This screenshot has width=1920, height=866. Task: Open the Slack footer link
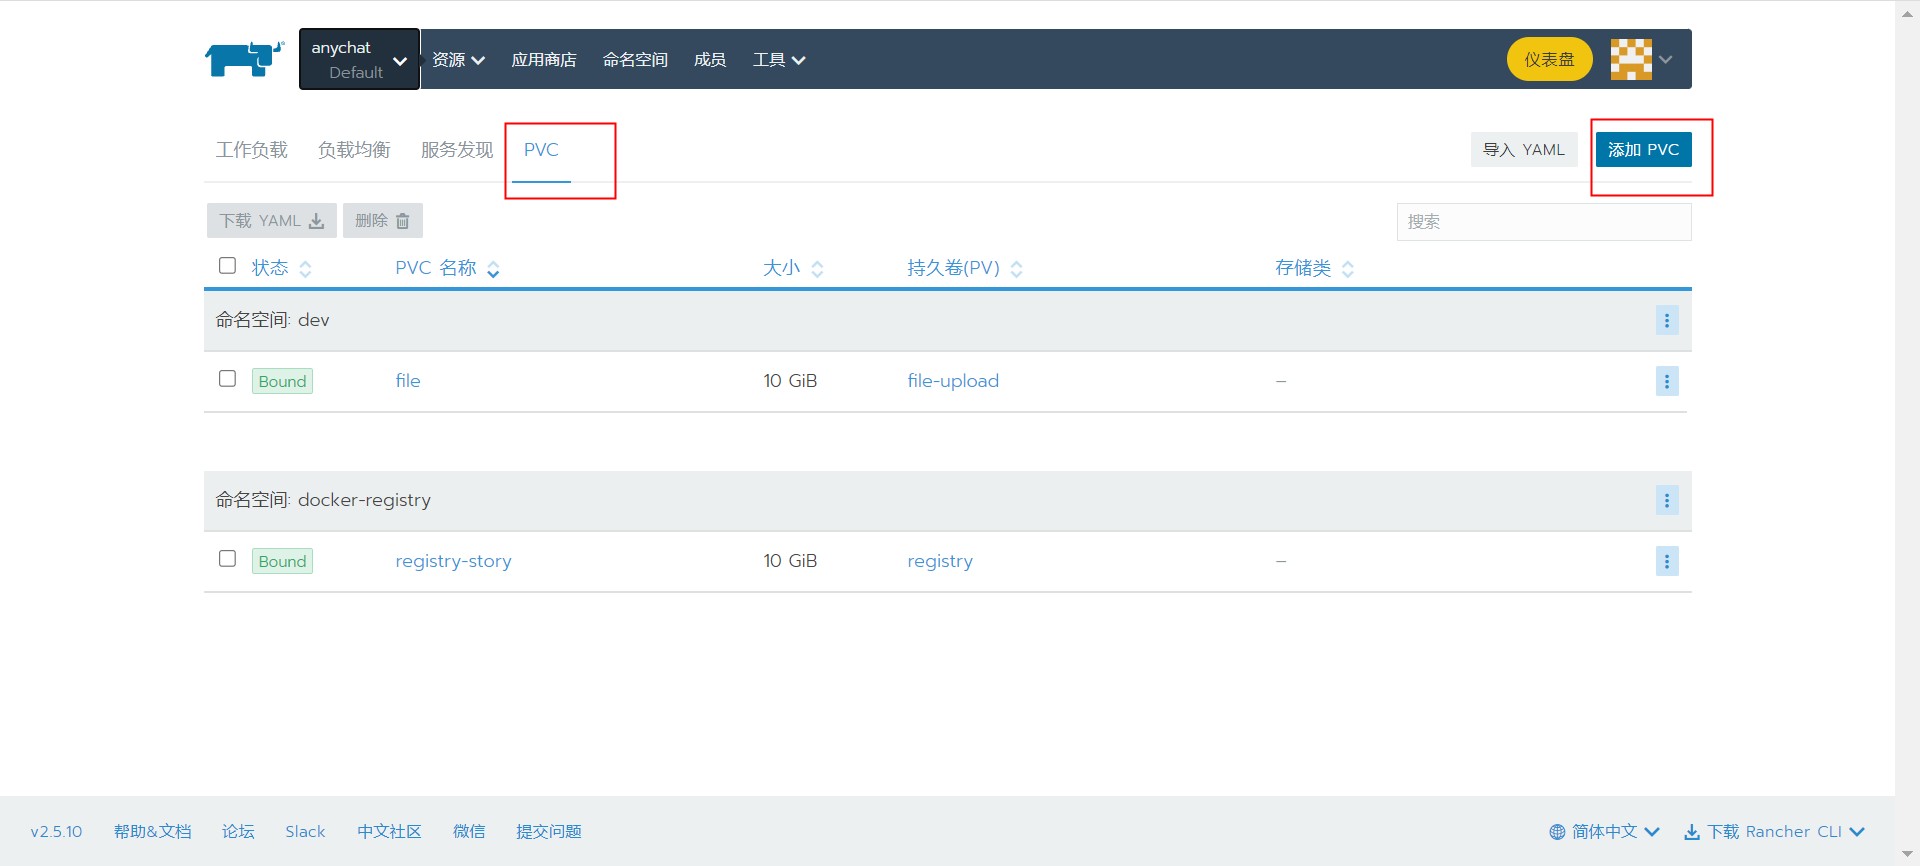tap(305, 832)
